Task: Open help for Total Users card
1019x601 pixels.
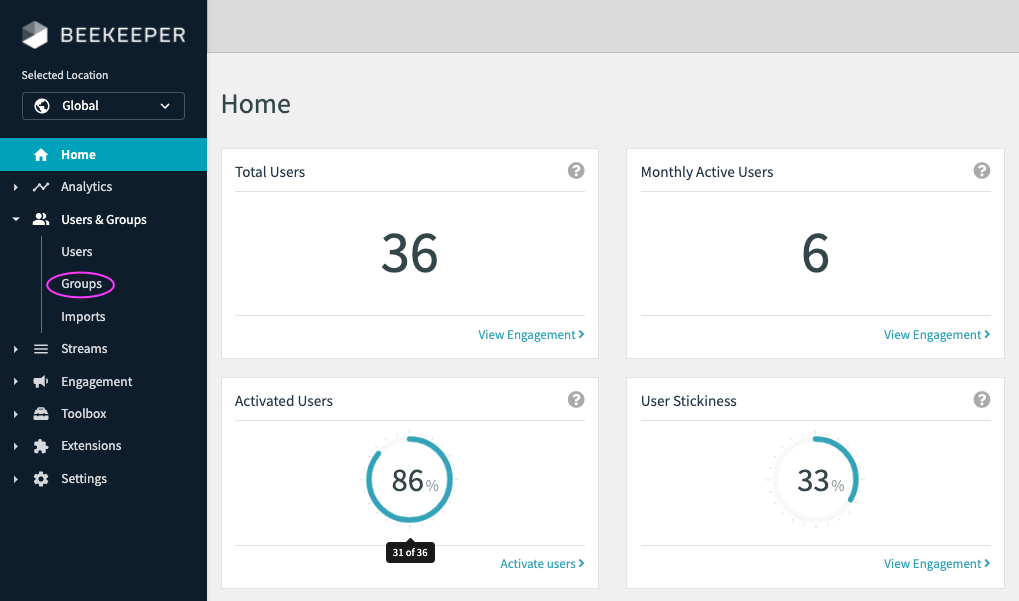Action: (576, 171)
